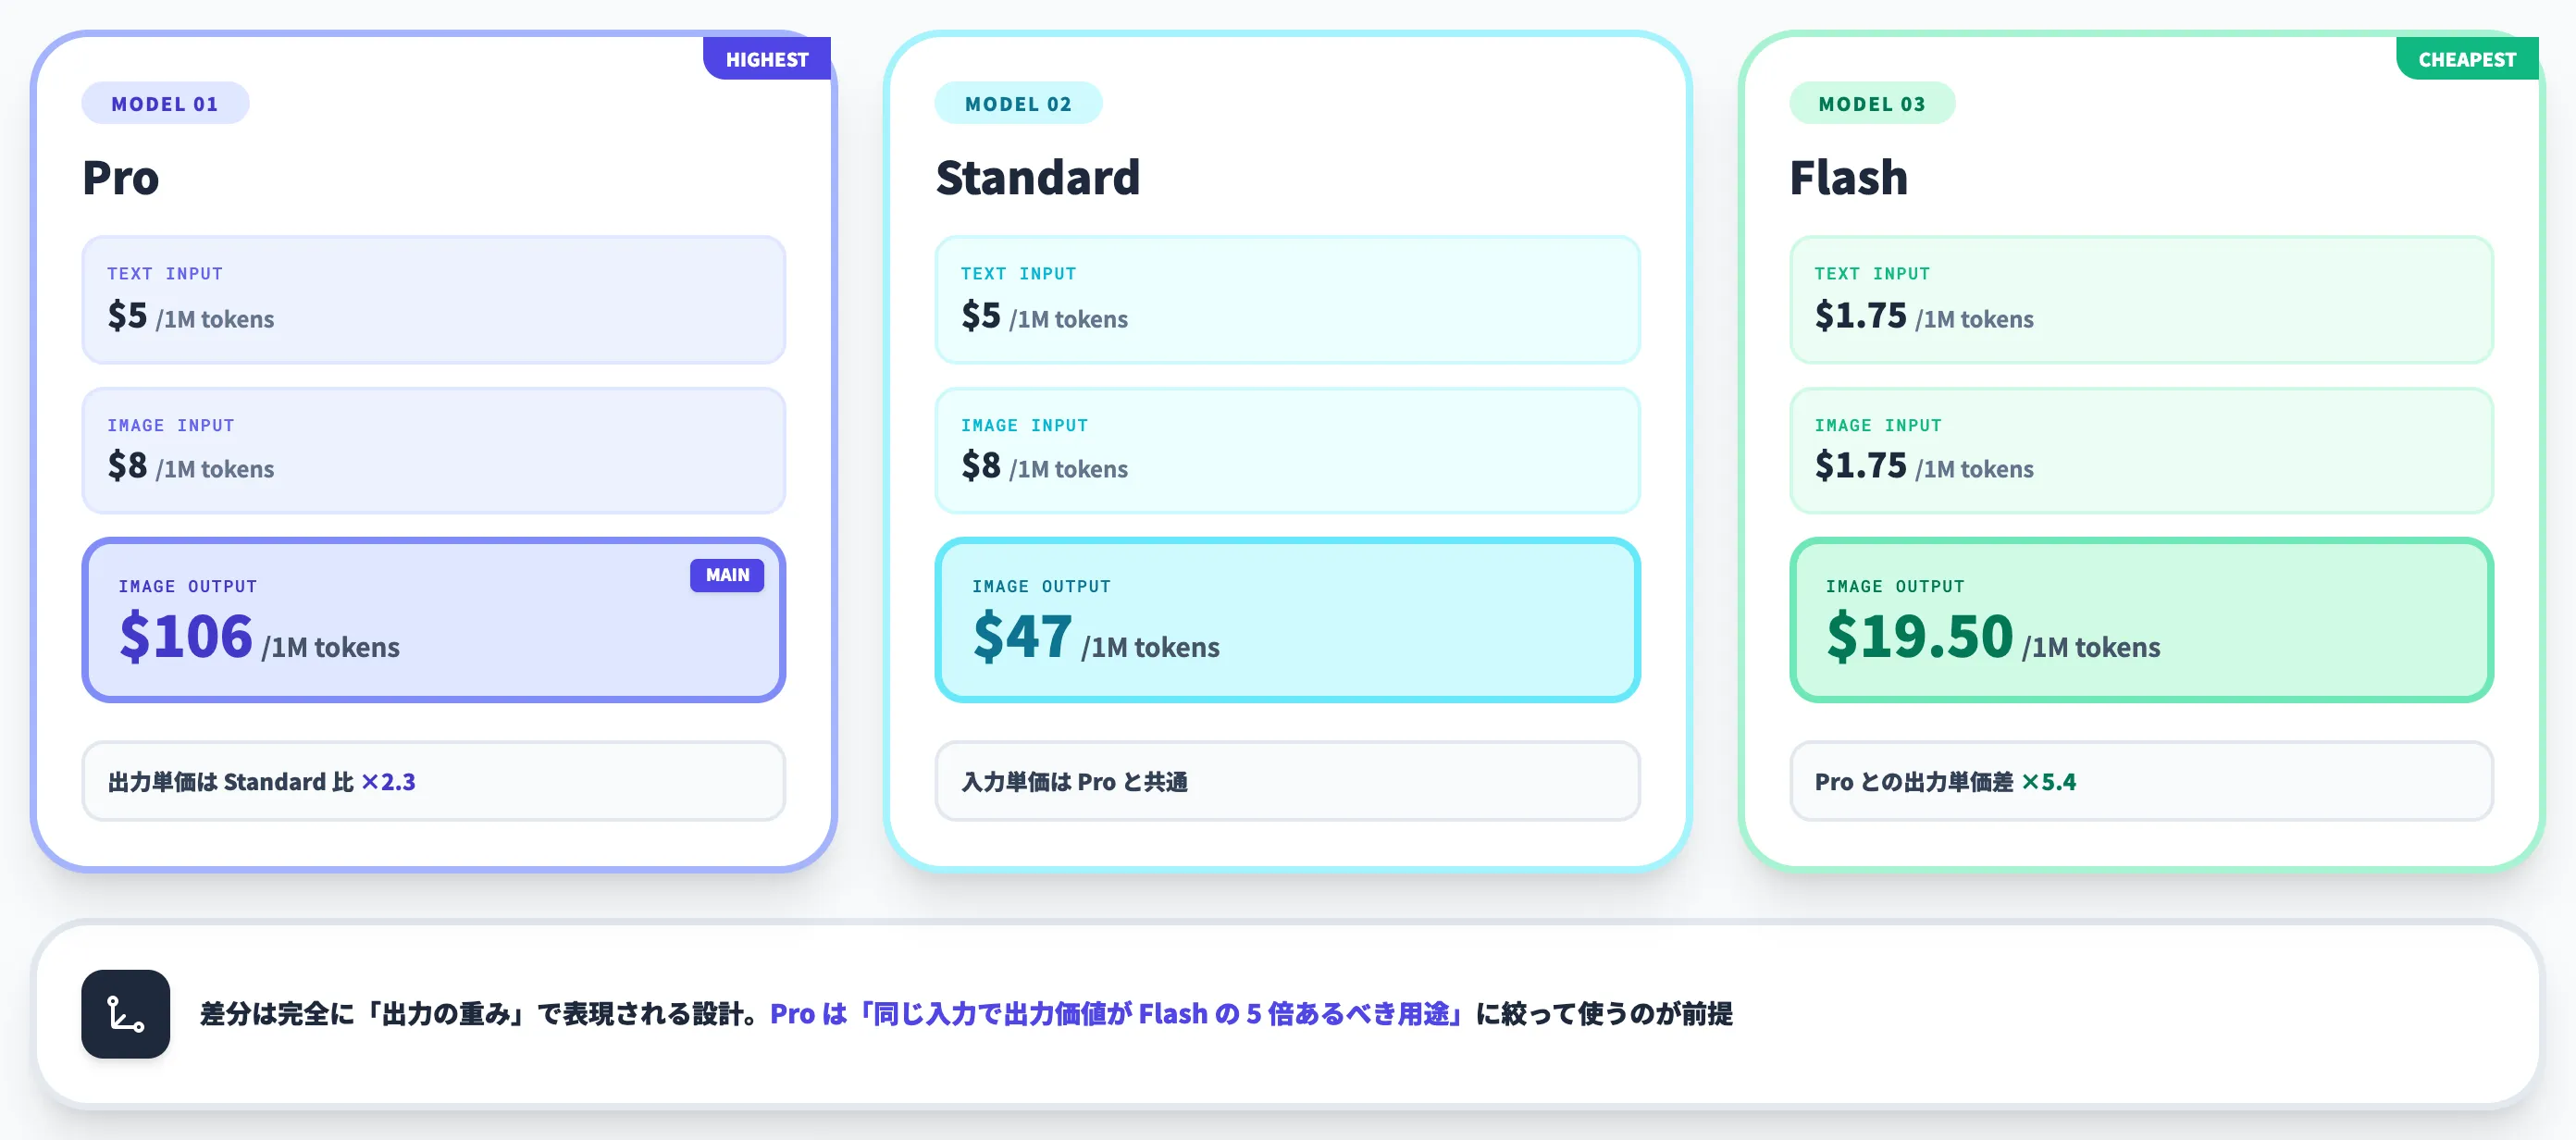2576x1140 pixels.
Task: Select the MODEL 03 label pill
Action: 1872,103
